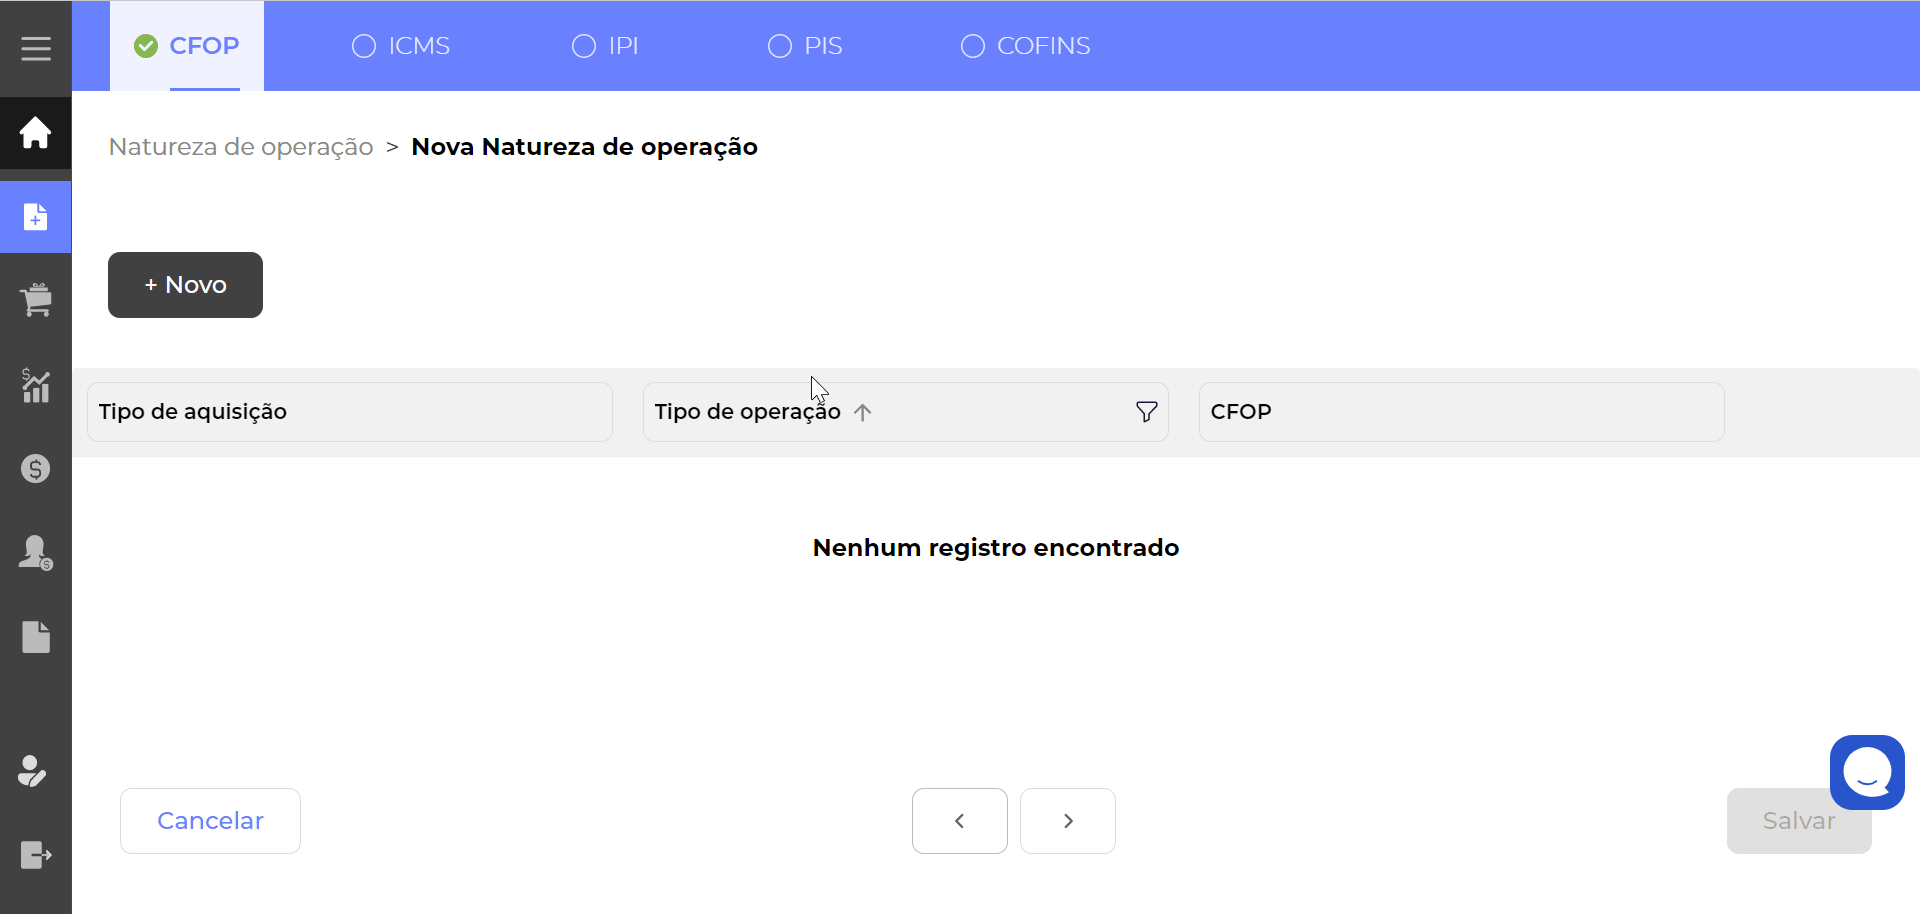Switch to the COFINS tab
The width and height of the screenshot is (1920, 914).
pos(1025,46)
